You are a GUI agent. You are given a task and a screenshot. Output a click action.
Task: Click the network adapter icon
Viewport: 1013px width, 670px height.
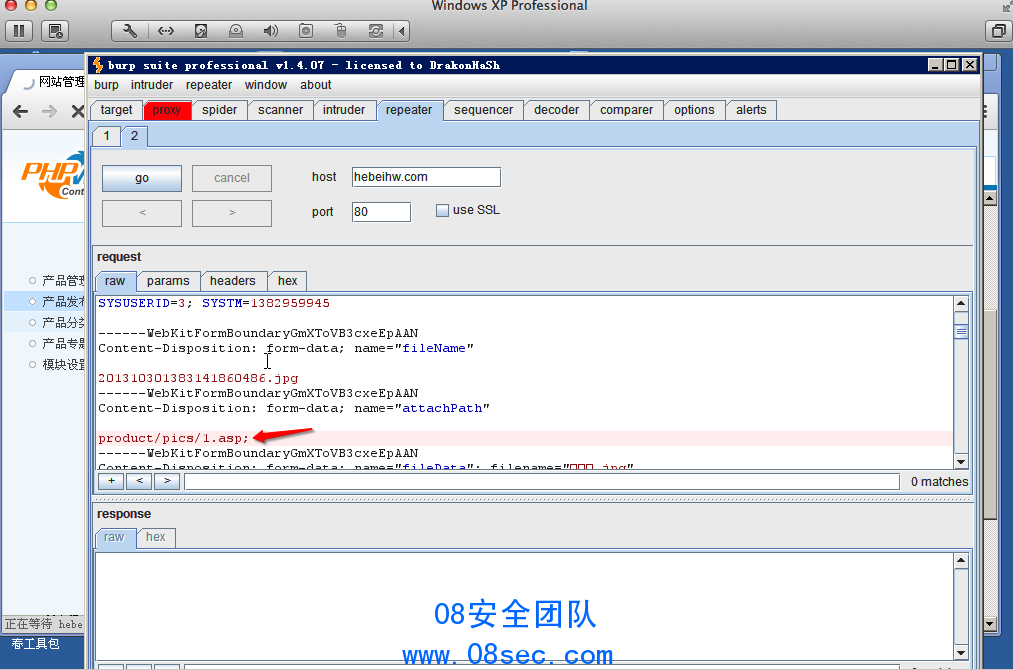(166, 31)
